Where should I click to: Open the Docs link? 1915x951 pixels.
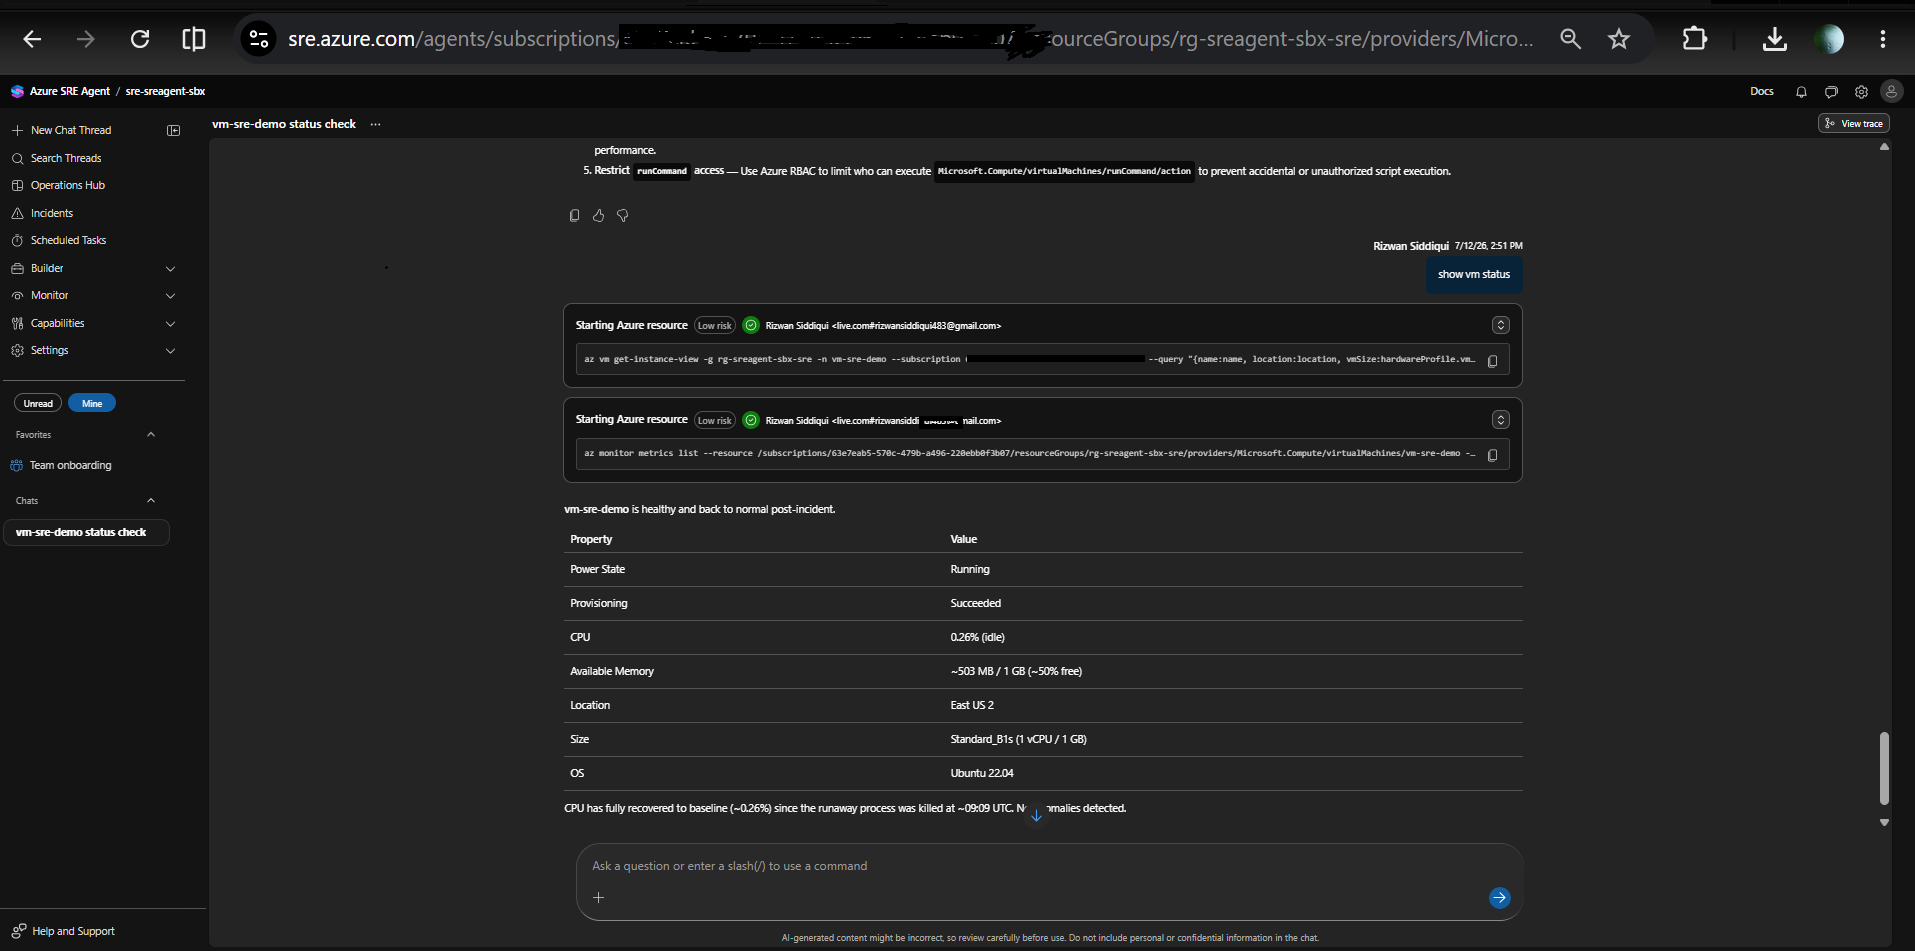click(1761, 91)
